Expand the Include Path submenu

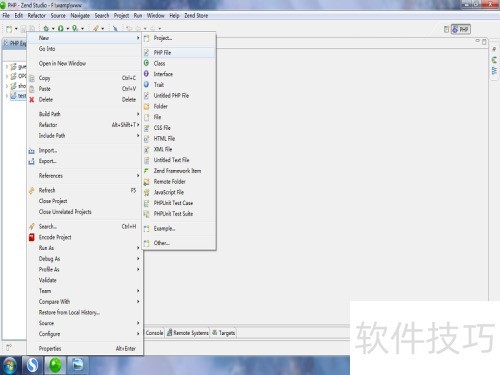click(138, 136)
